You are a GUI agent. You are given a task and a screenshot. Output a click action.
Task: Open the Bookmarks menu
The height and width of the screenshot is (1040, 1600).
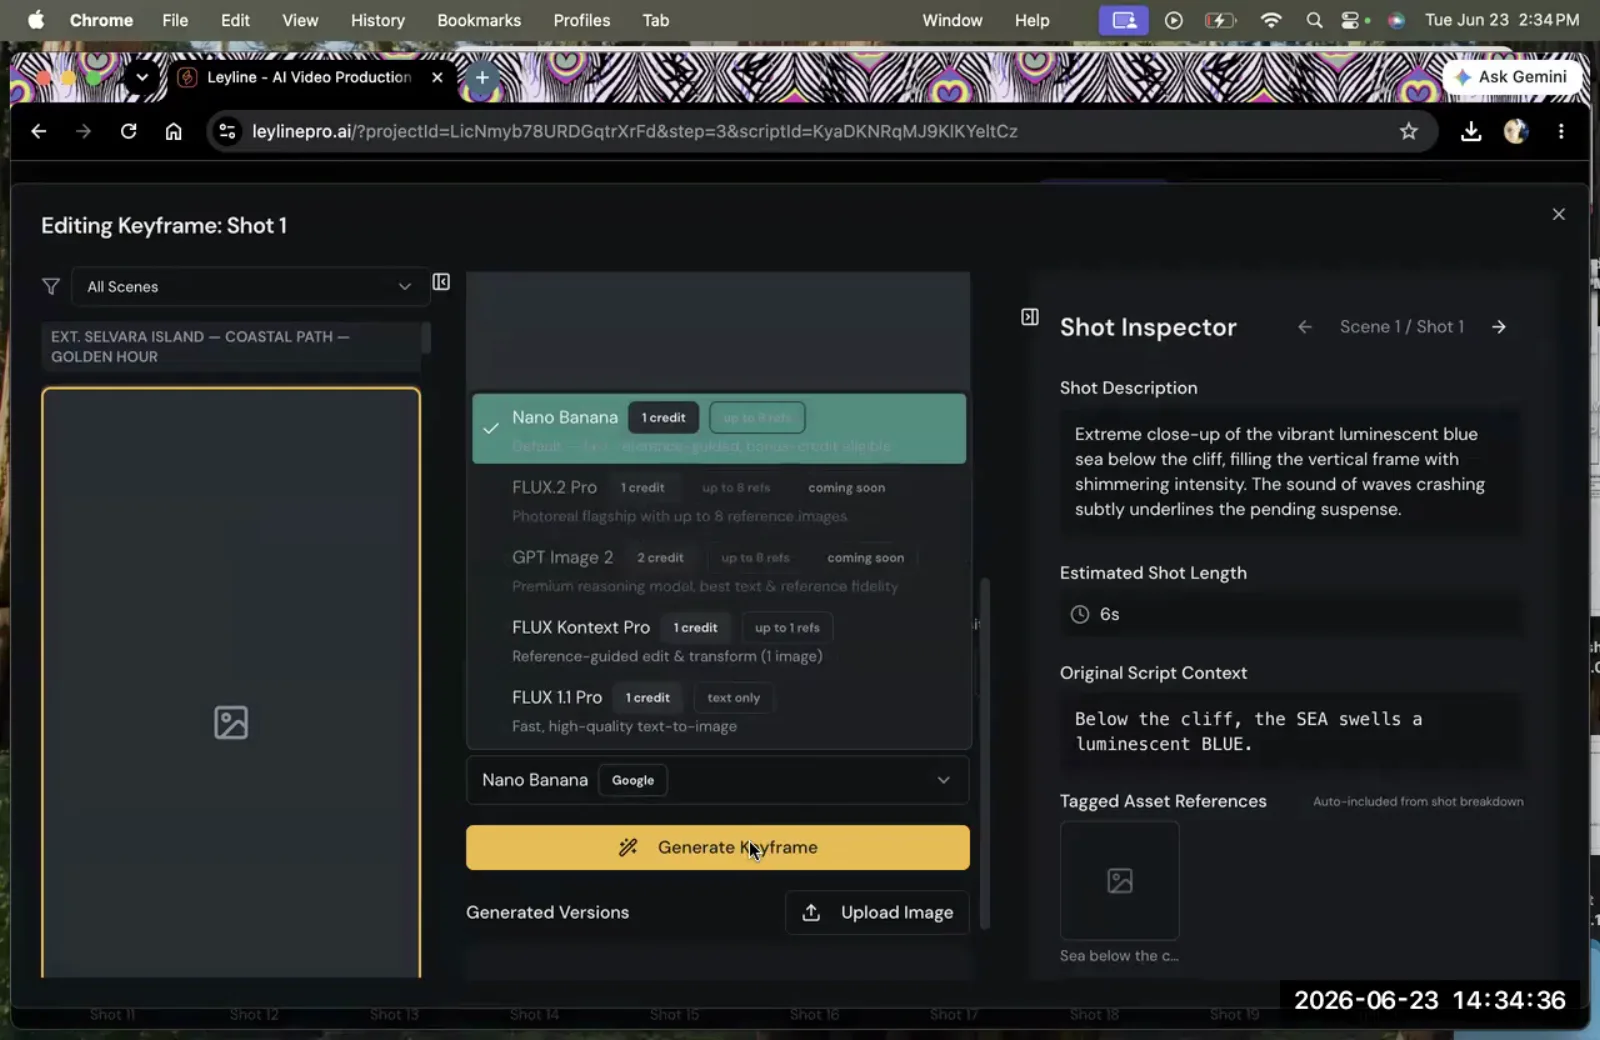tap(479, 20)
